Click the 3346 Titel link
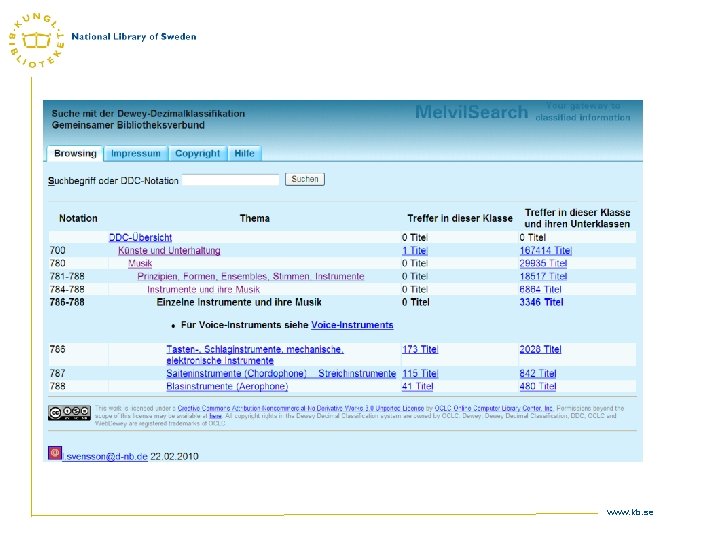720x540 pixels. (541, 302)
